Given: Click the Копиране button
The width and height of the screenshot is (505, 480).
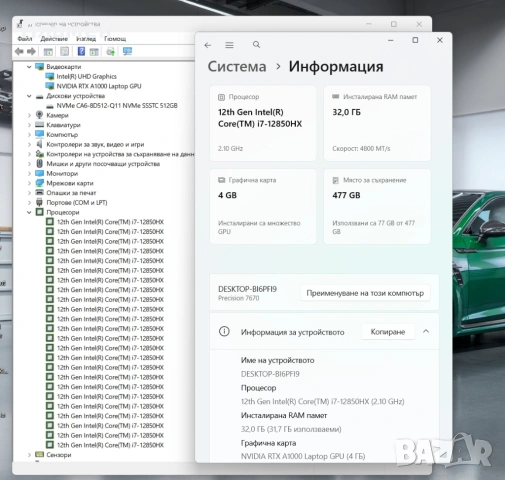Looking at the screenshot, I should (388, 332).
